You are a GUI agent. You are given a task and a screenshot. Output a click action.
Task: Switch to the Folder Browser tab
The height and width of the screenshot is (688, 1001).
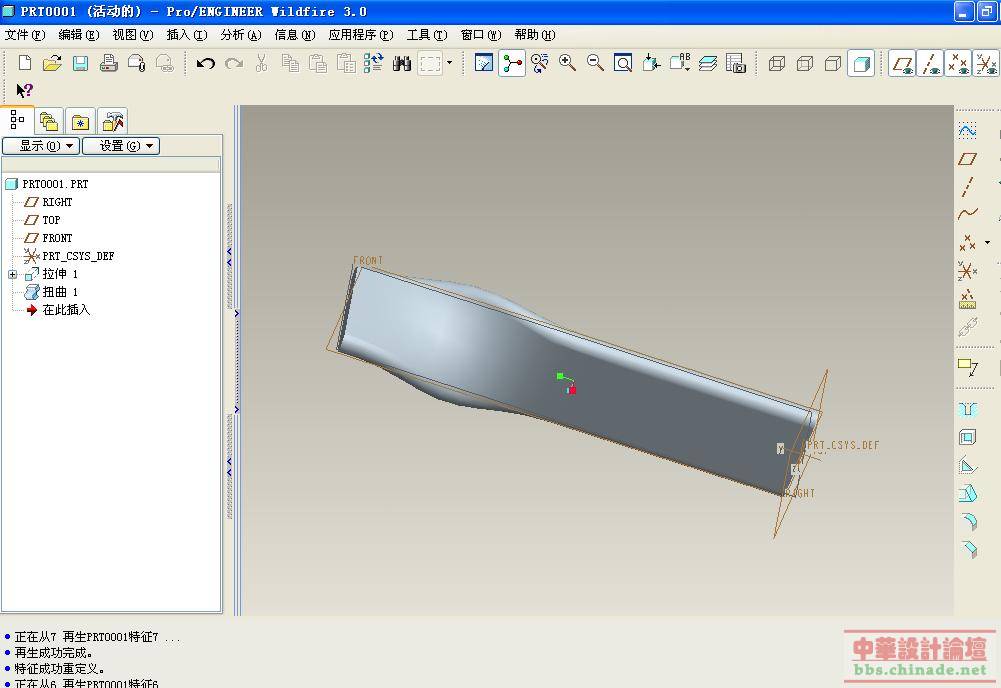point(49,122)
